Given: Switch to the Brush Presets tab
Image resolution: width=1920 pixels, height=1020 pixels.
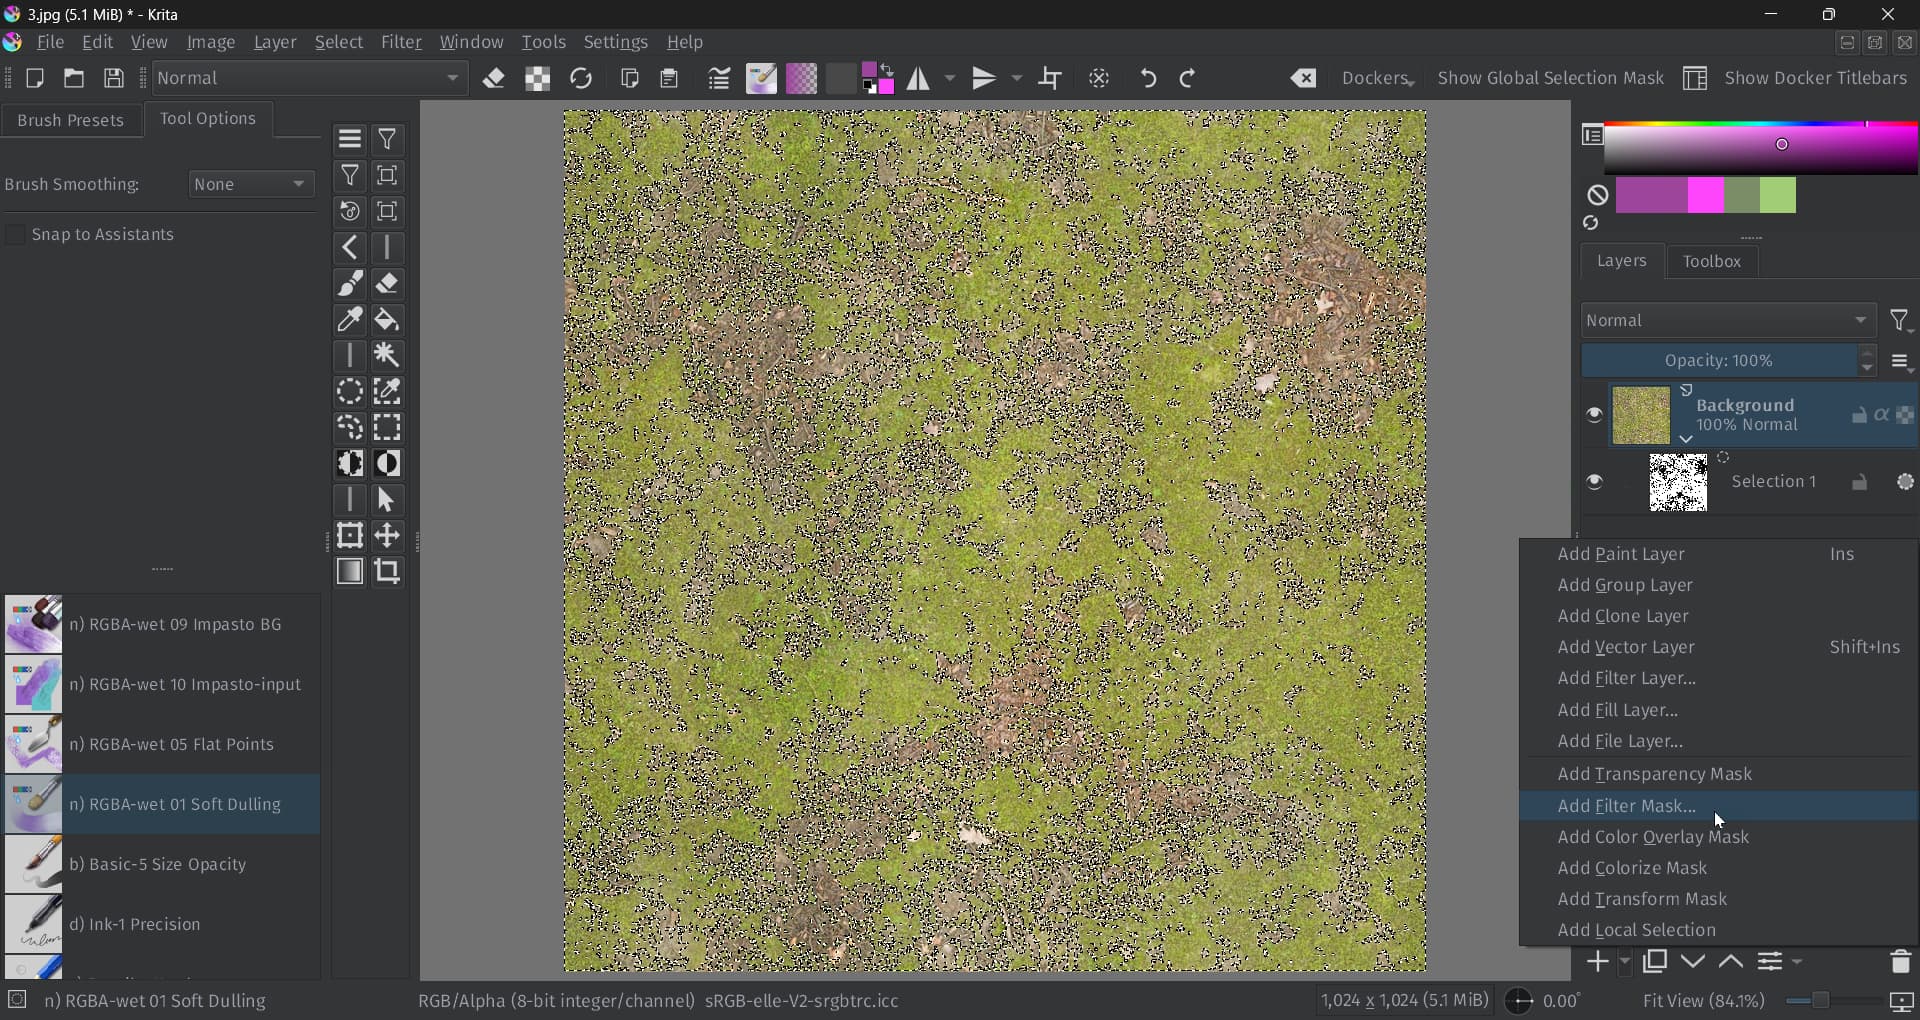Looking at the screenshot, I should coord(71,120).
